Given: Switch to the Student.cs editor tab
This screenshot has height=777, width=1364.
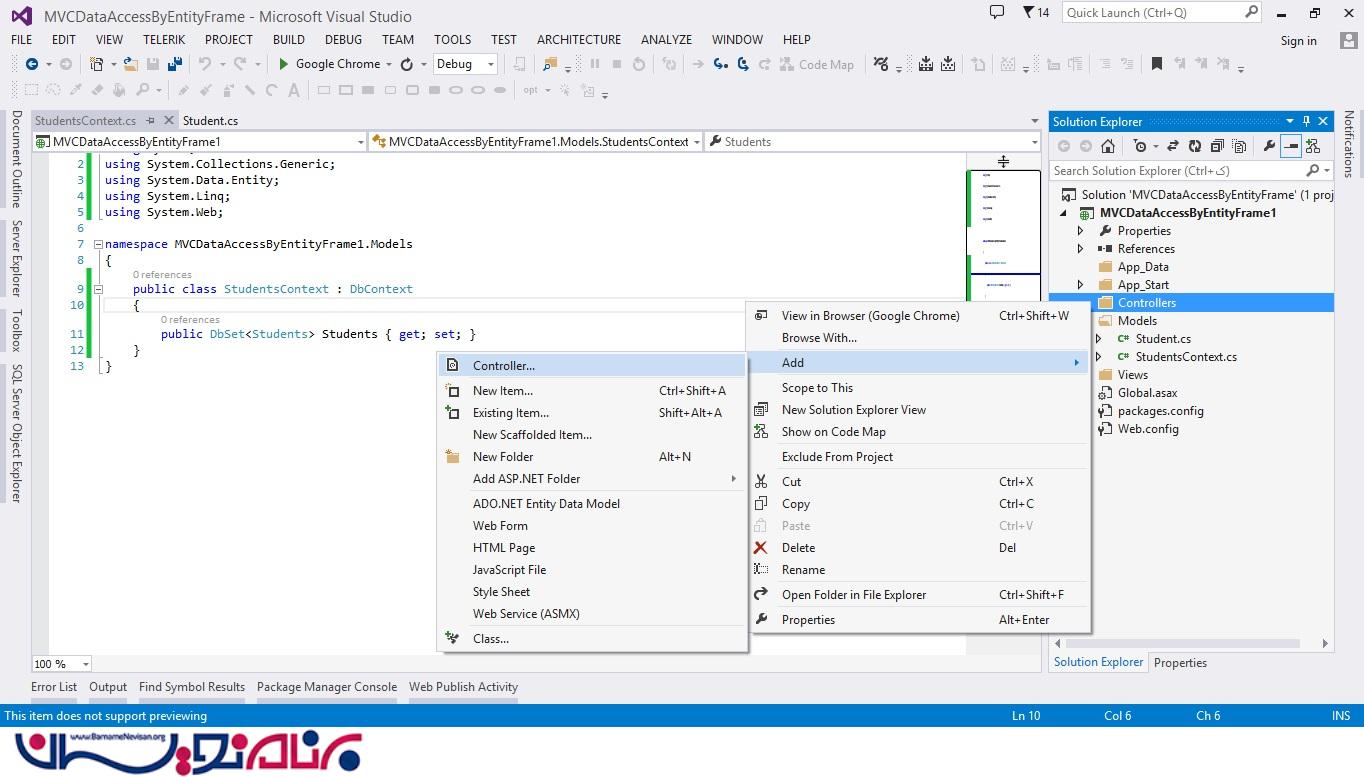Looking at the screenshot, I should click(210, 121).
